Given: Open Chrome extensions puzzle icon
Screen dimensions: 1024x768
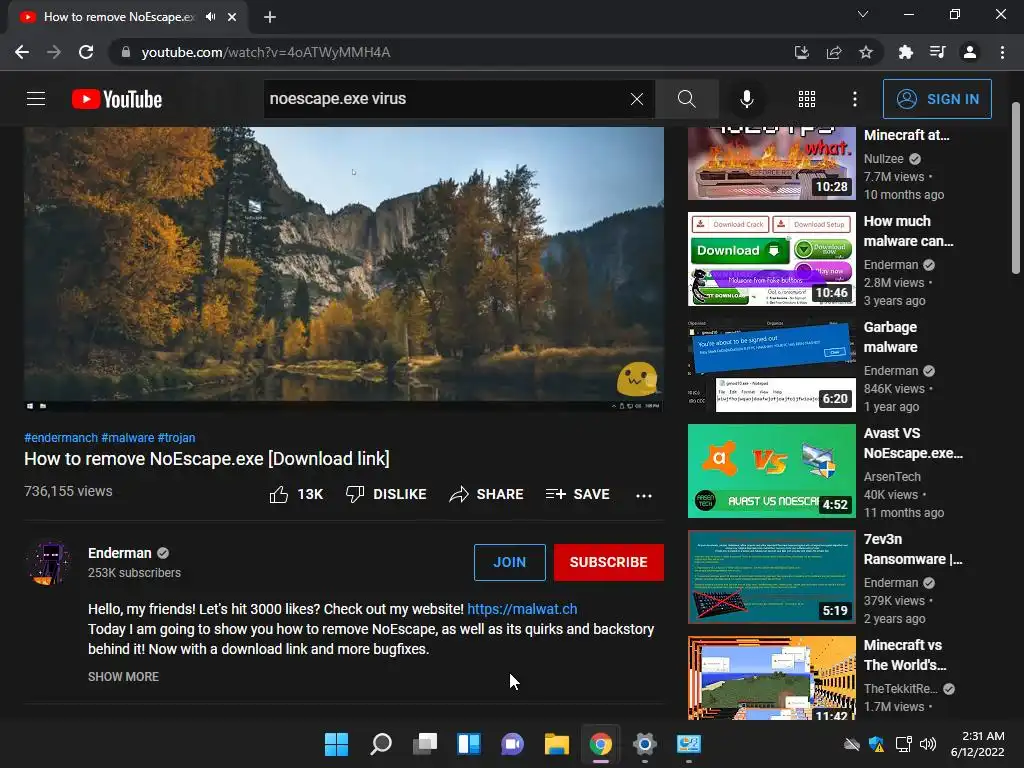Looking at the screenshot, I should coord(905,52).
